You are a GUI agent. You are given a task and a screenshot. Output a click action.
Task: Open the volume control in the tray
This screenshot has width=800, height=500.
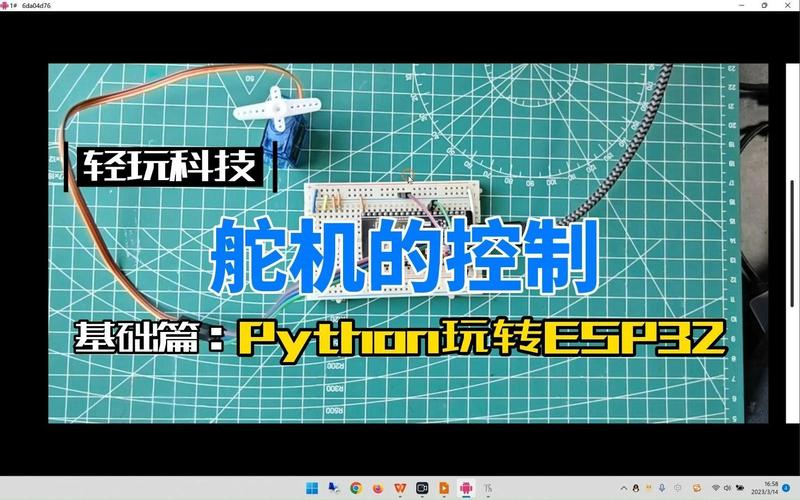point(727,488)
